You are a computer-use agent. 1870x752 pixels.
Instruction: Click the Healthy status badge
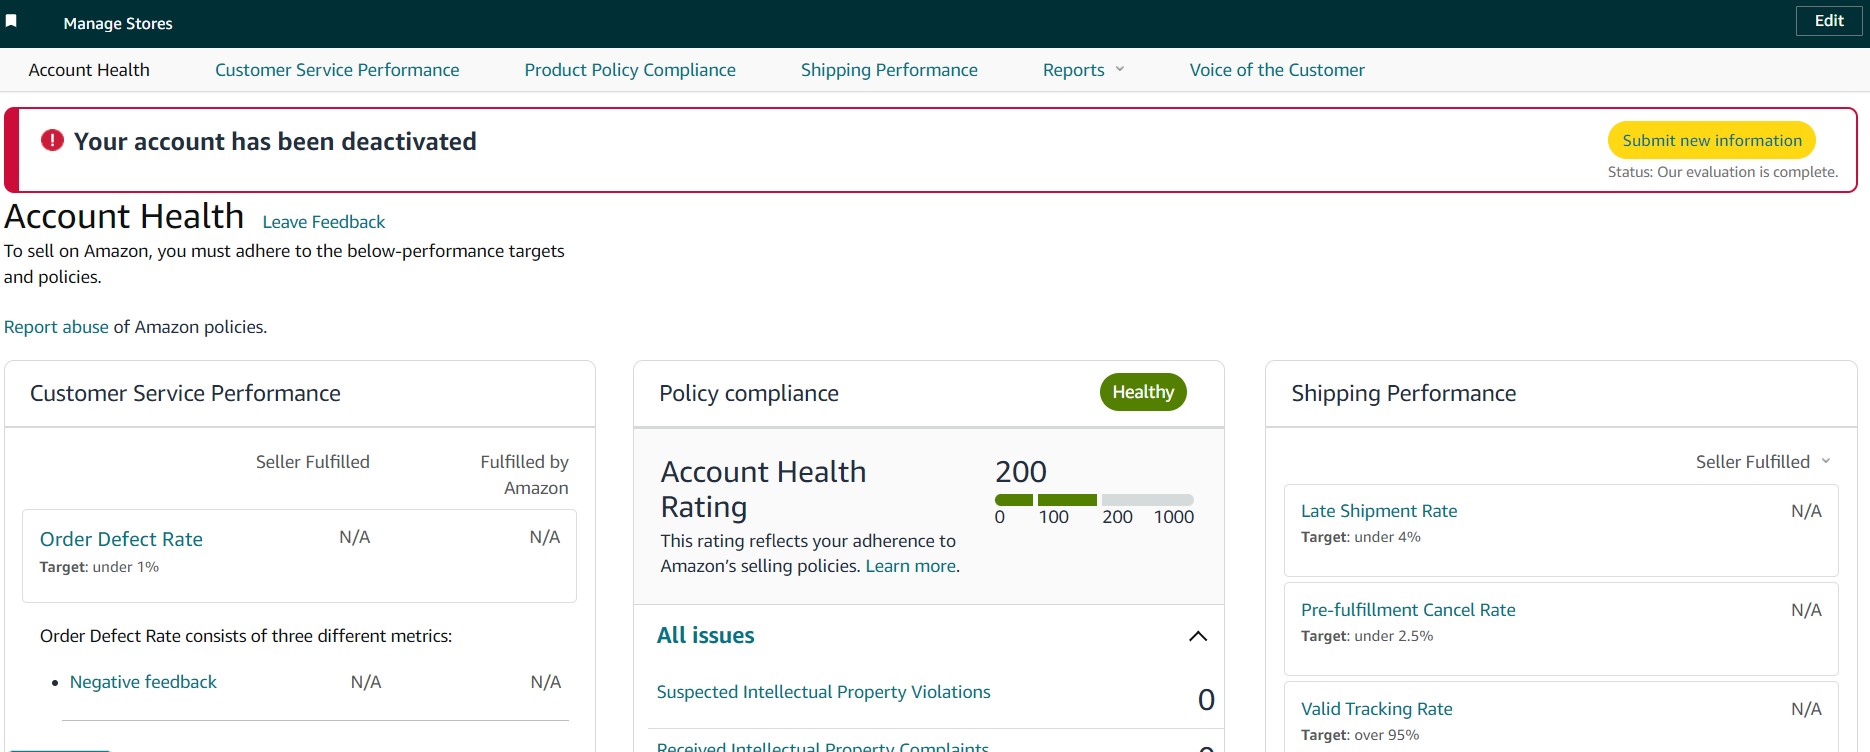tap(1143, 392)
